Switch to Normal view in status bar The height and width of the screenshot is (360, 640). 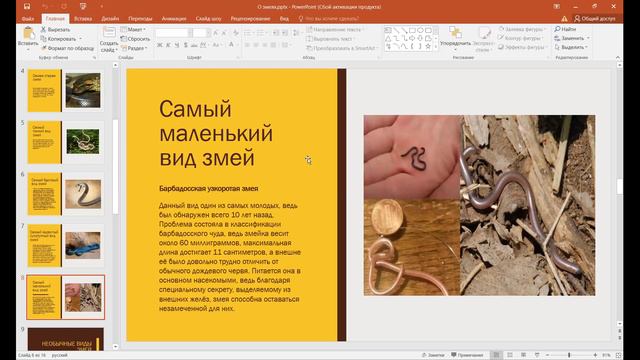coord(496,355)
